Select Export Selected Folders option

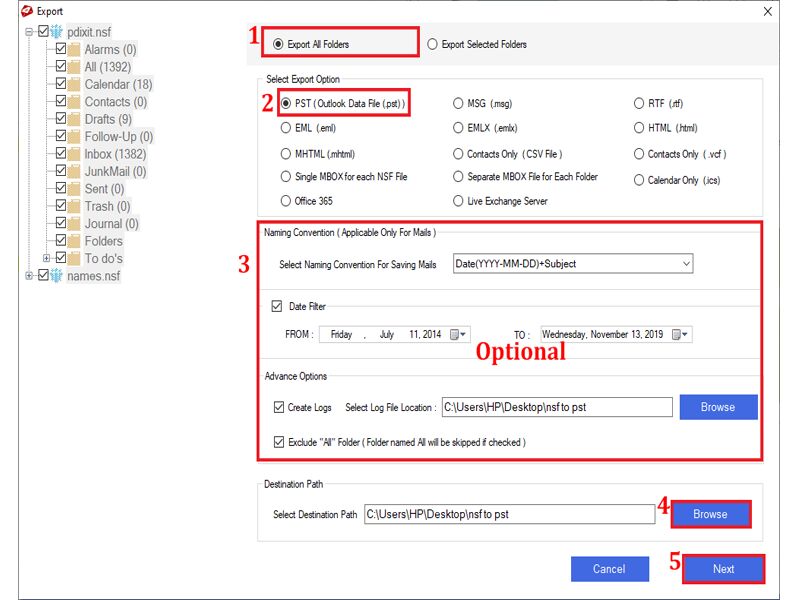pyautogui.click(x=433, y=44)
